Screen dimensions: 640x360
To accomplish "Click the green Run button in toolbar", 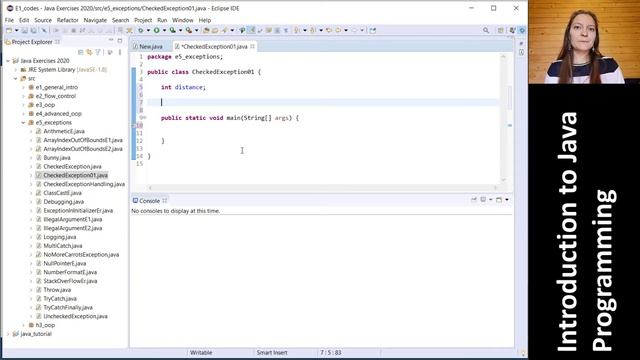I will [x=156, y=30].
